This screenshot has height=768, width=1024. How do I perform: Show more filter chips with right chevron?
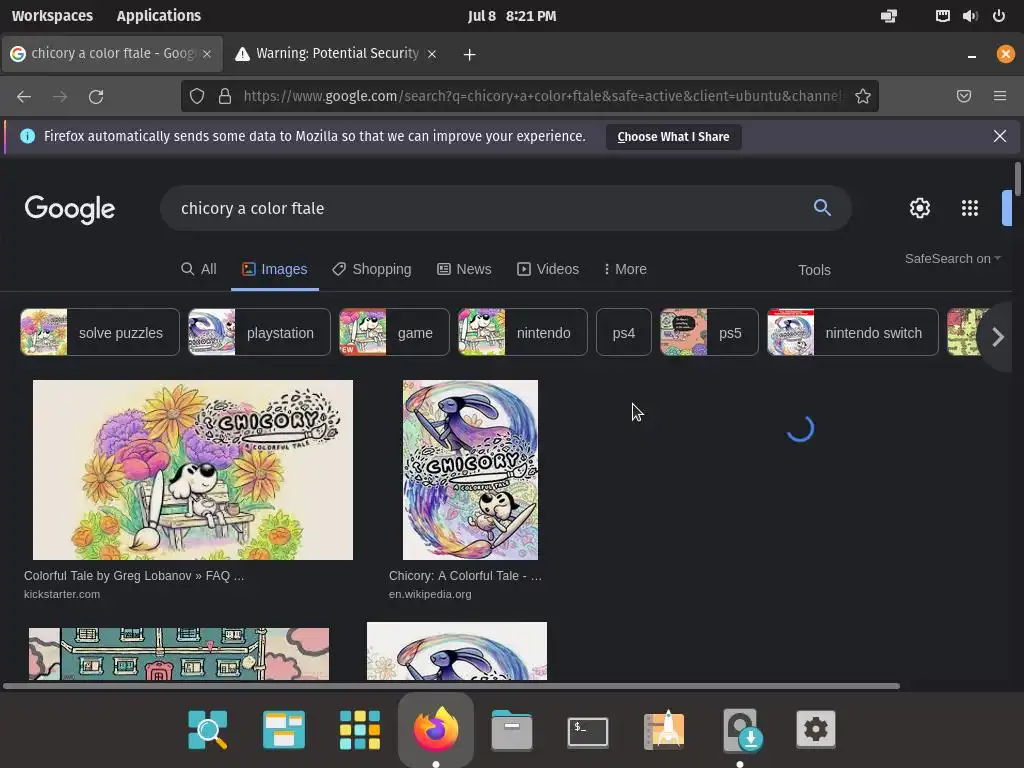(x=998, y=337)
